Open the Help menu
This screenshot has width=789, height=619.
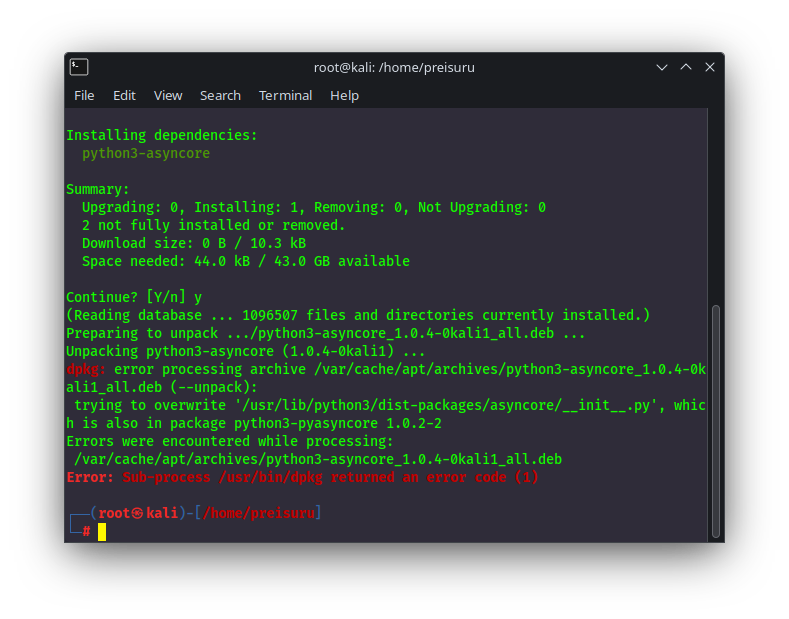344,95
